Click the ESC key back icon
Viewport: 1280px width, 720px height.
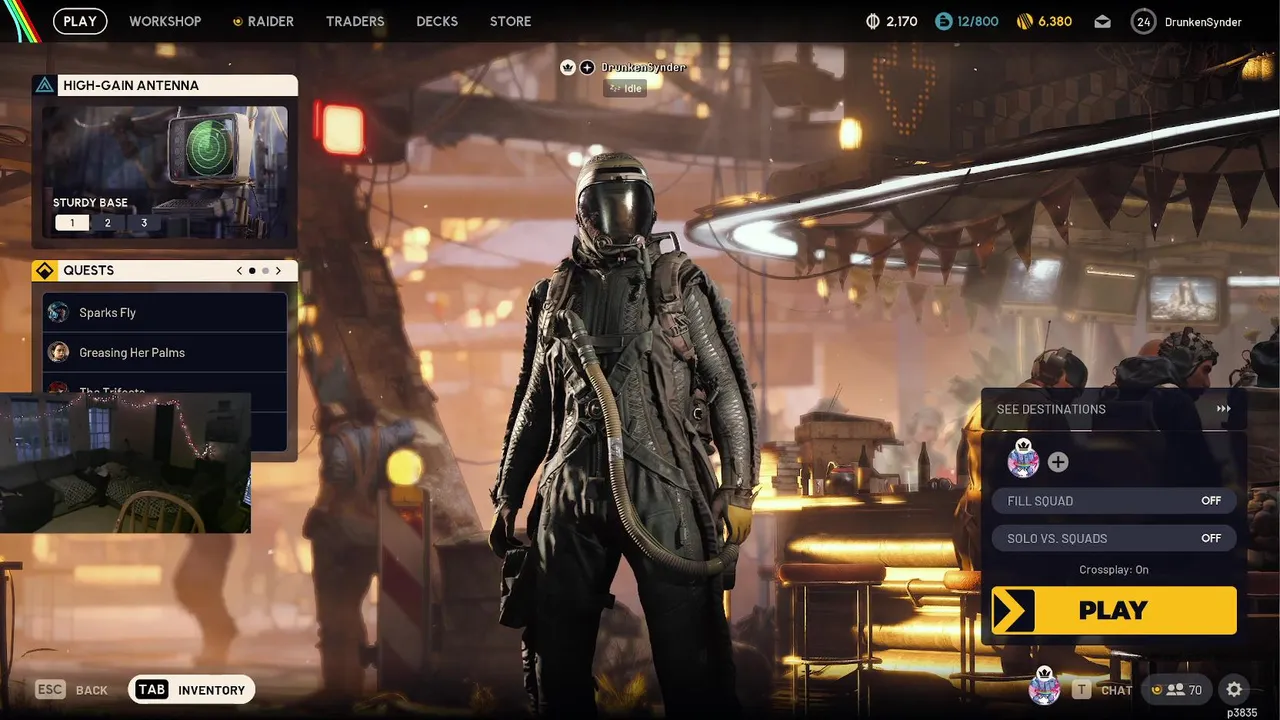tap(50, 689)
